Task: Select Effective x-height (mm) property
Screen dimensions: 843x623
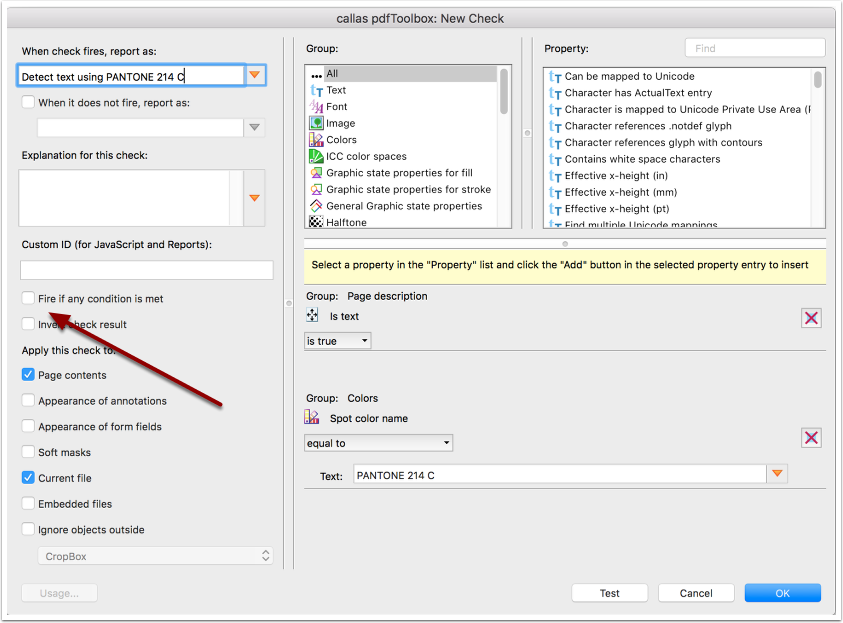Action: [x=678, y=192]
